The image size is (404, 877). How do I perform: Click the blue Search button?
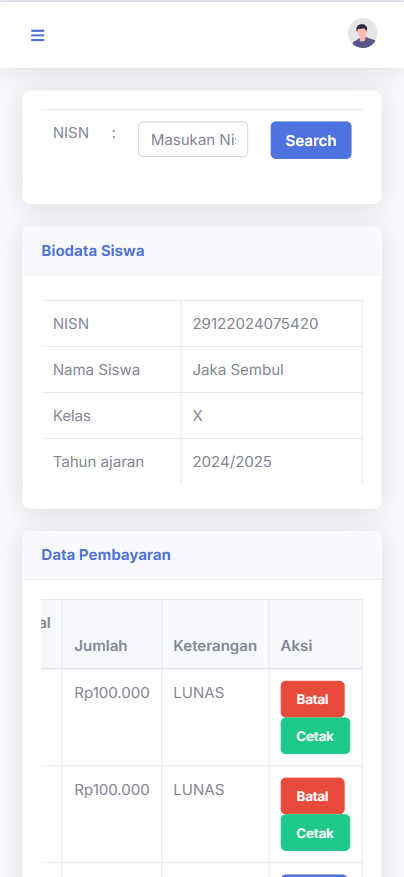[311, 140]
